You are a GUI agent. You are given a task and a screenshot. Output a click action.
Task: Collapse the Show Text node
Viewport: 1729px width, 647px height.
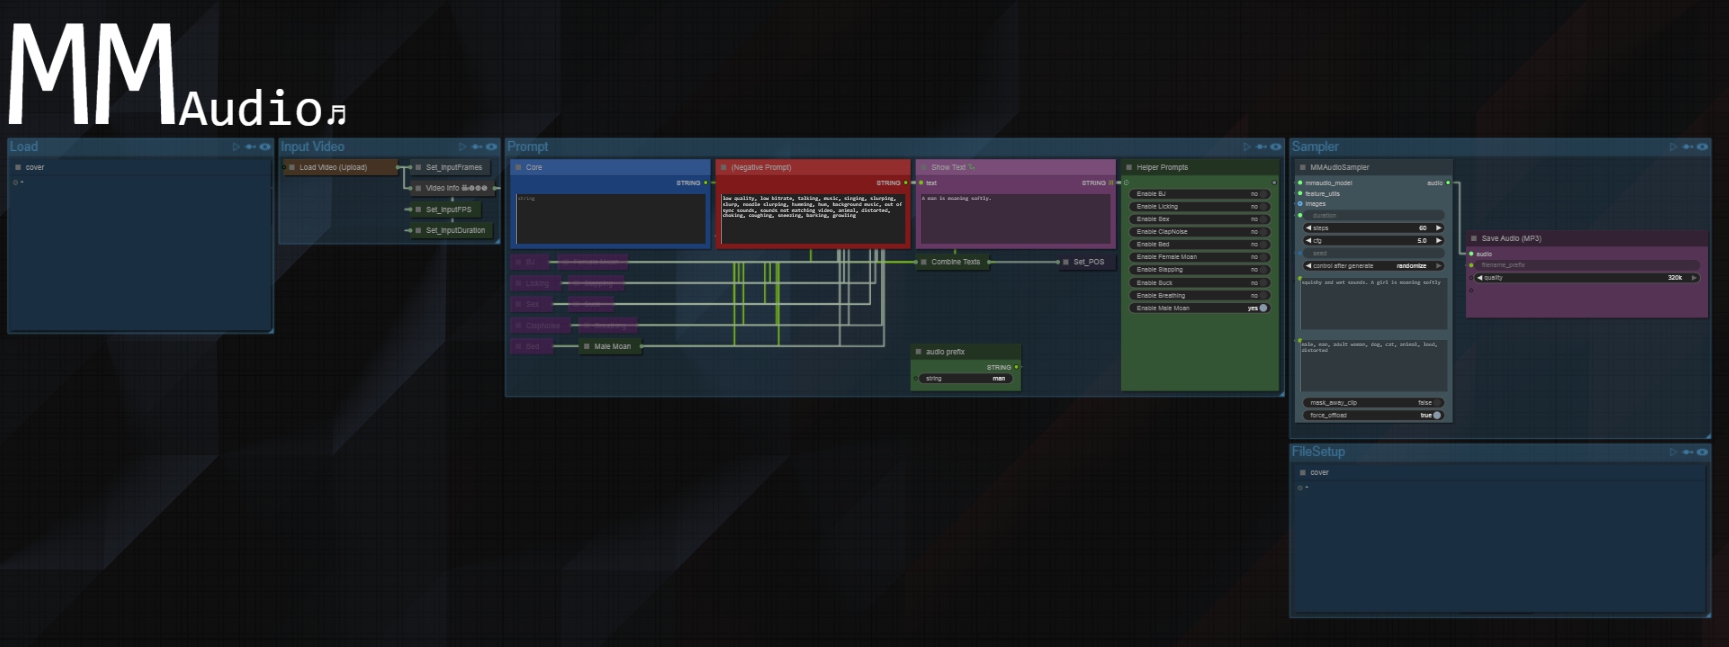pyautogui.click(x=923, y=168)
